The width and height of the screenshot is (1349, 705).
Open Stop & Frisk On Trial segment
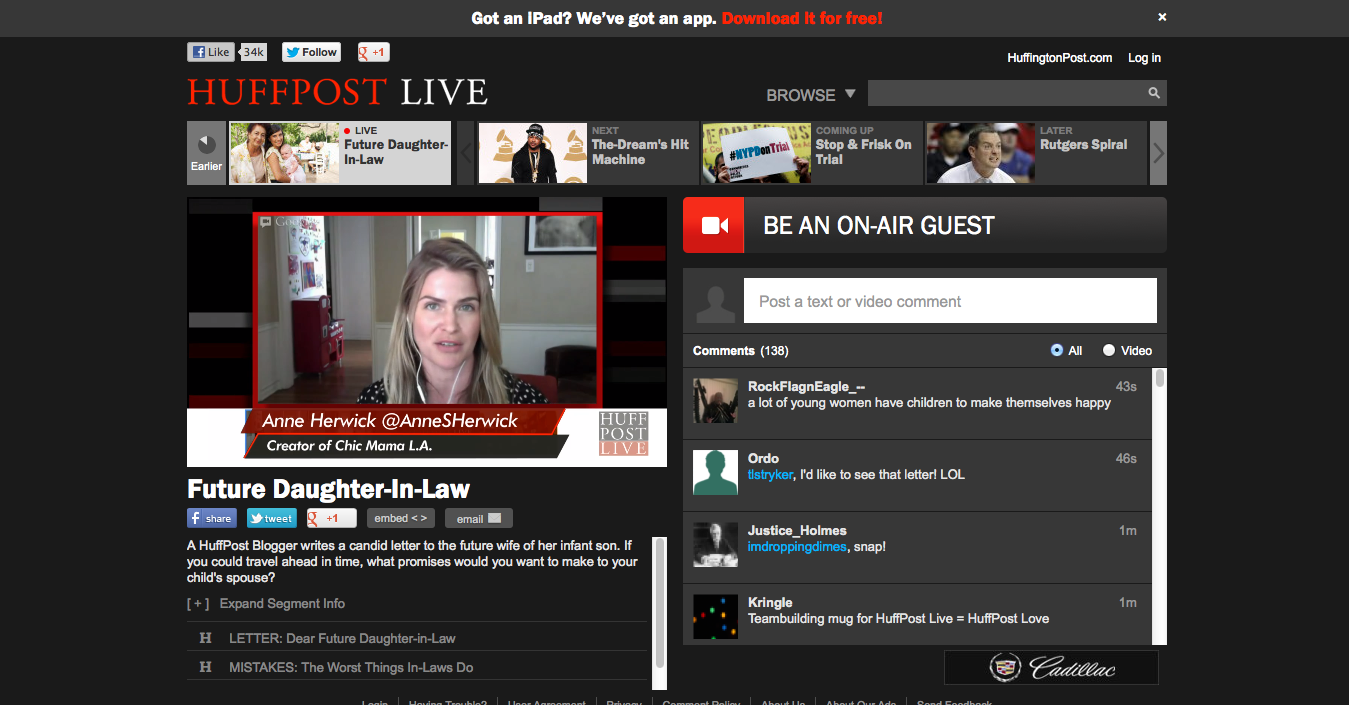click(812, 153)
